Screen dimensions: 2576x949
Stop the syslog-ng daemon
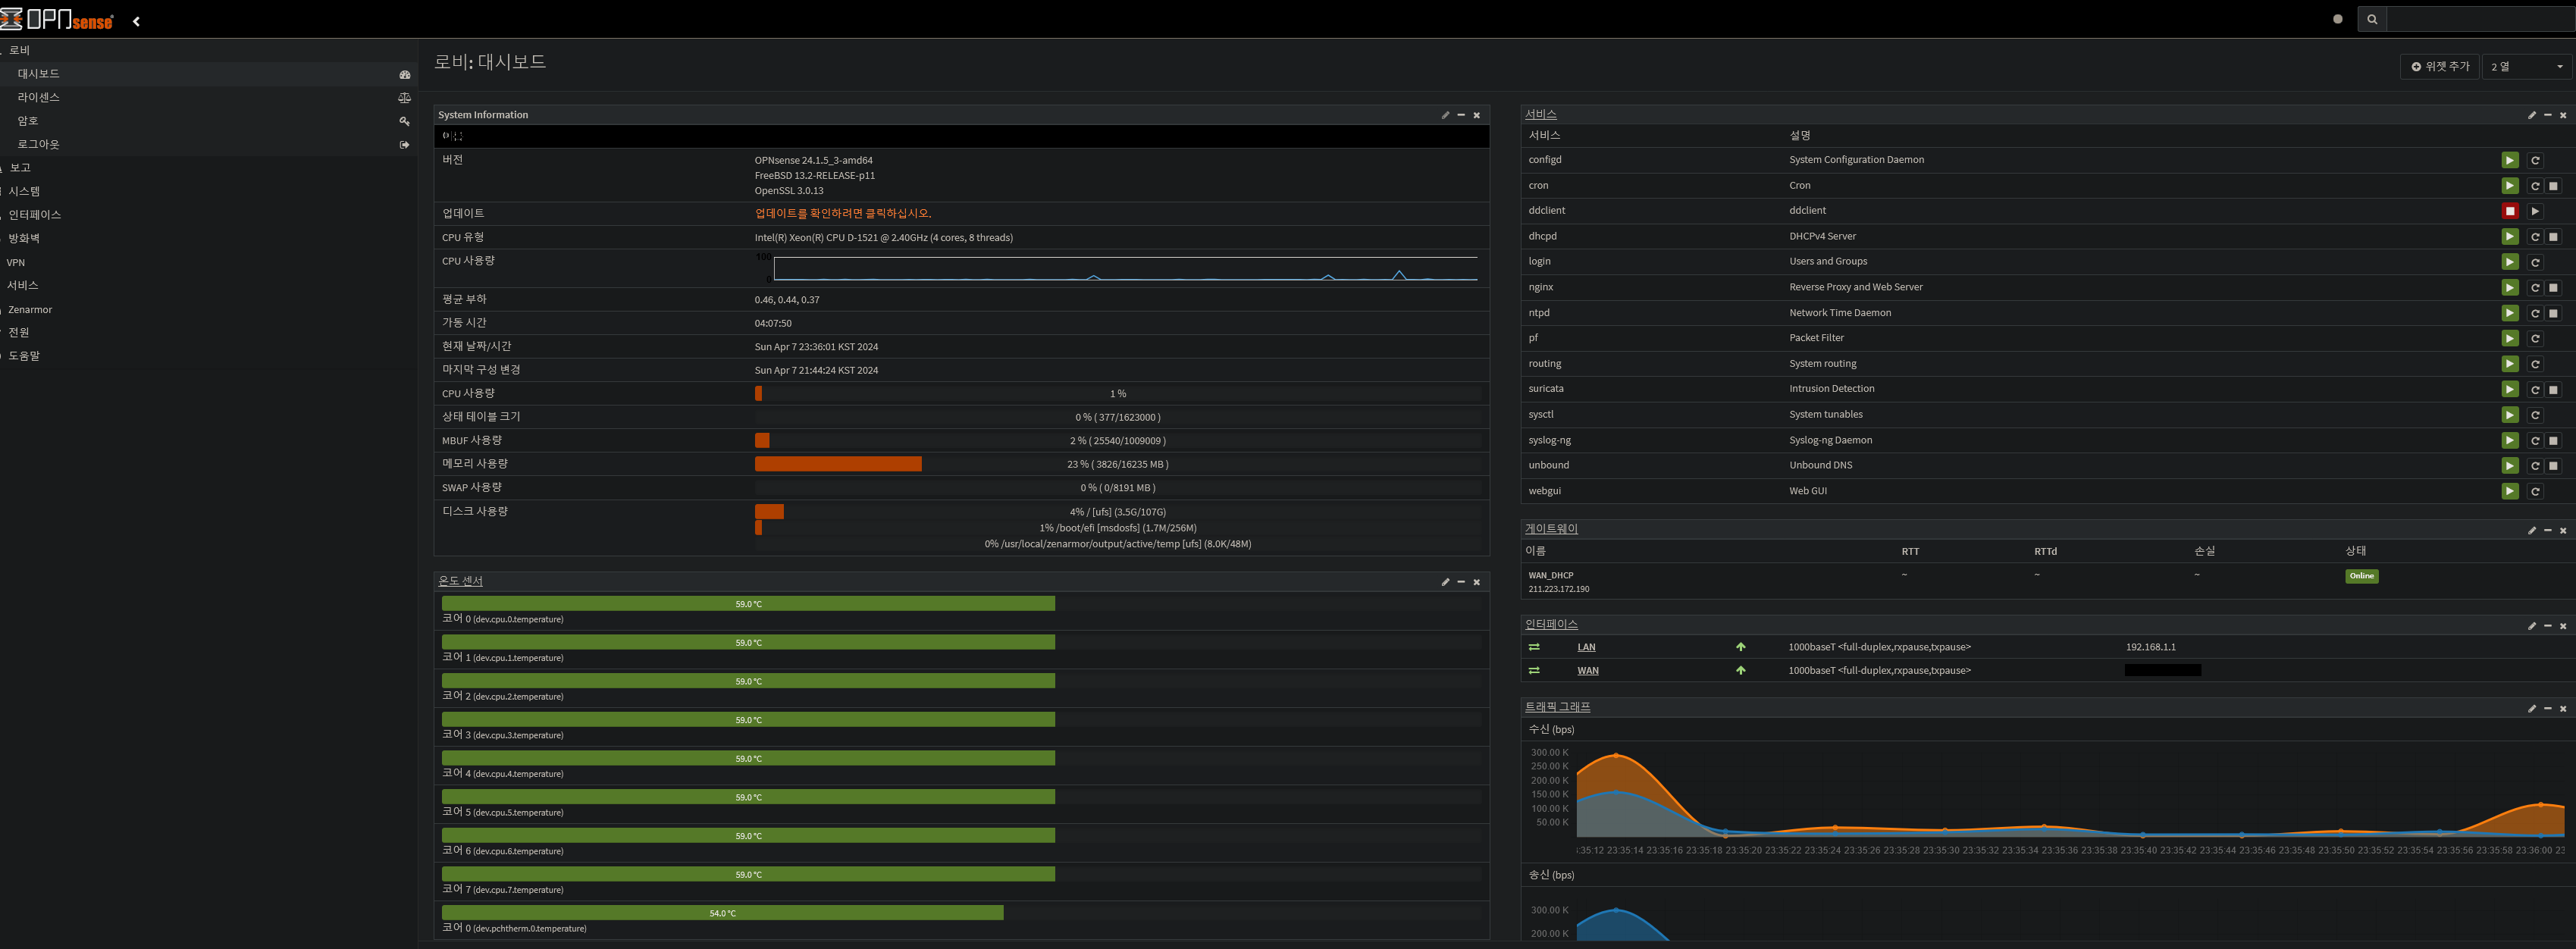2553,440
